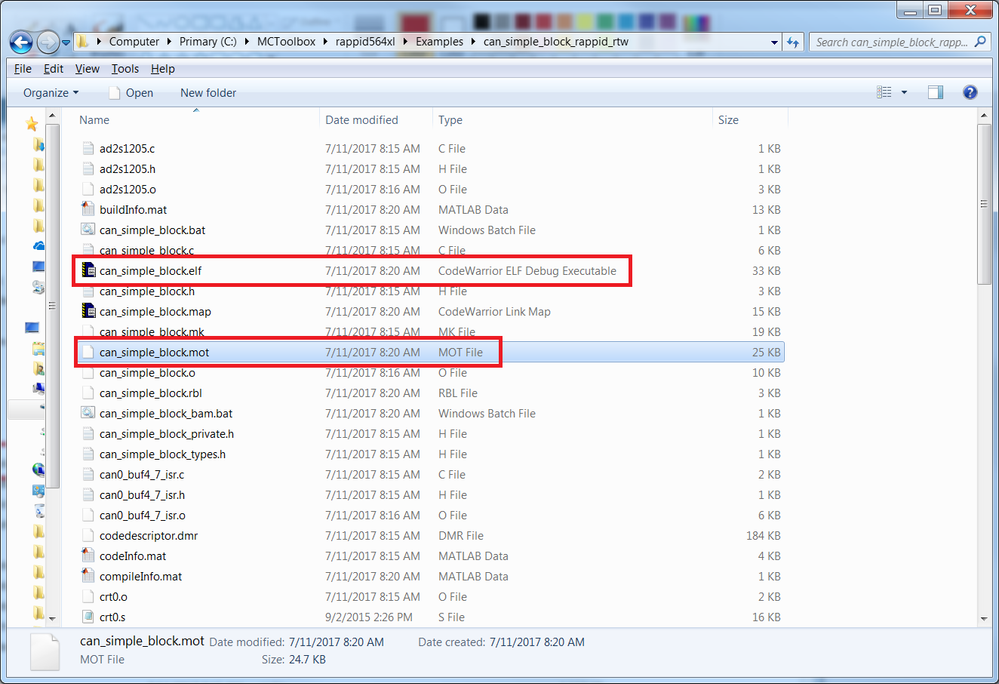
Task: Select the codeInfo.mat MATLAB icon
Action: (x=89, y=555)
